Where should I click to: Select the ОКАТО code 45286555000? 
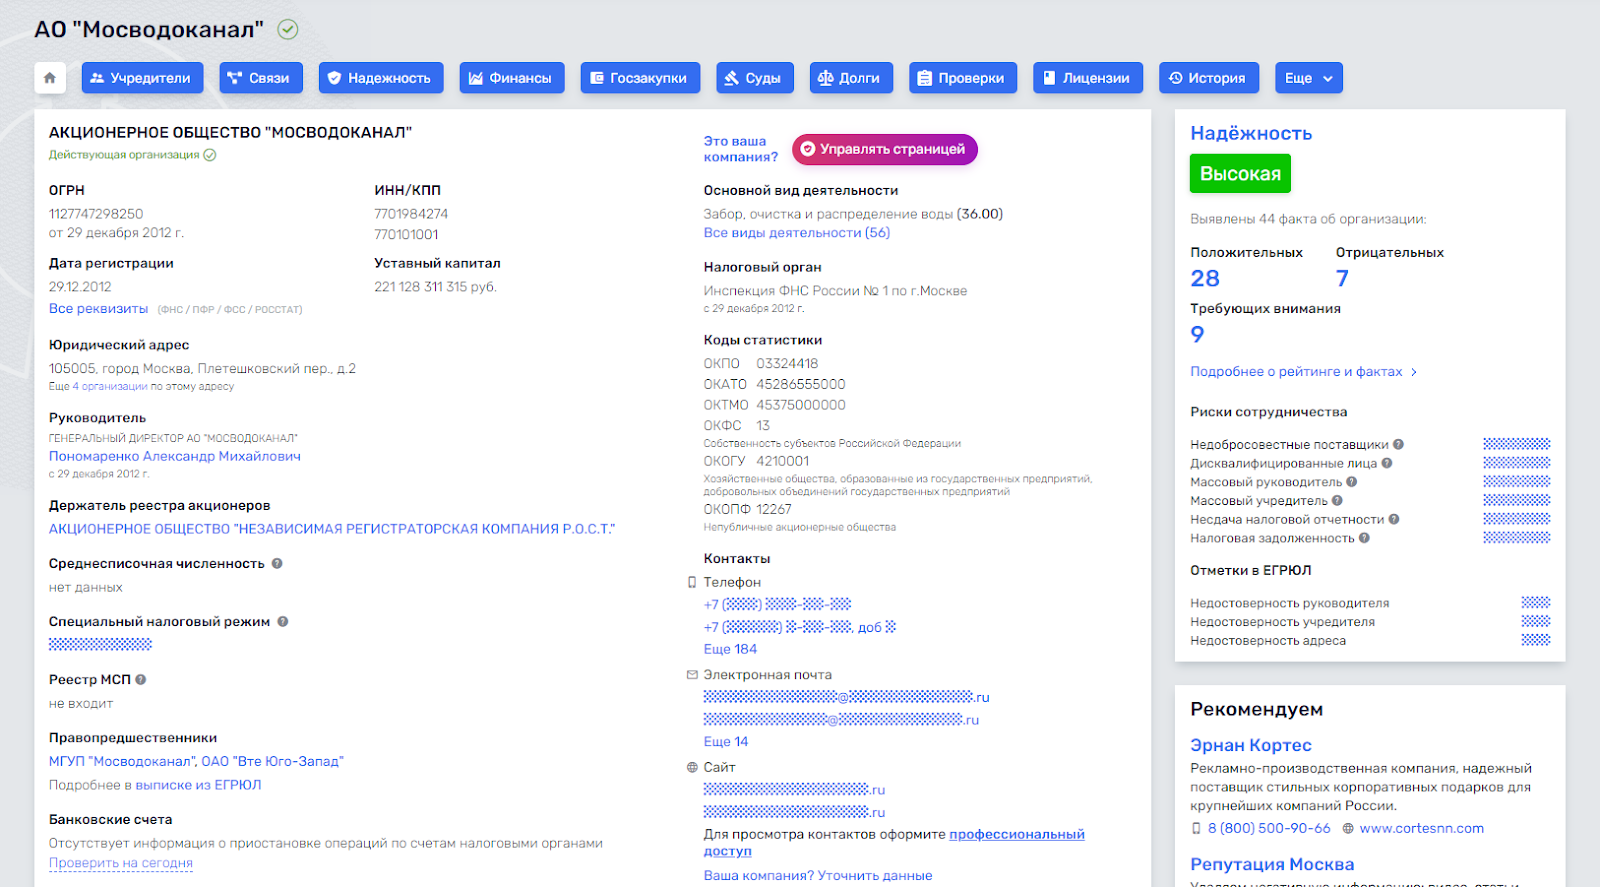pyautogui.click(x=801, y=385)
